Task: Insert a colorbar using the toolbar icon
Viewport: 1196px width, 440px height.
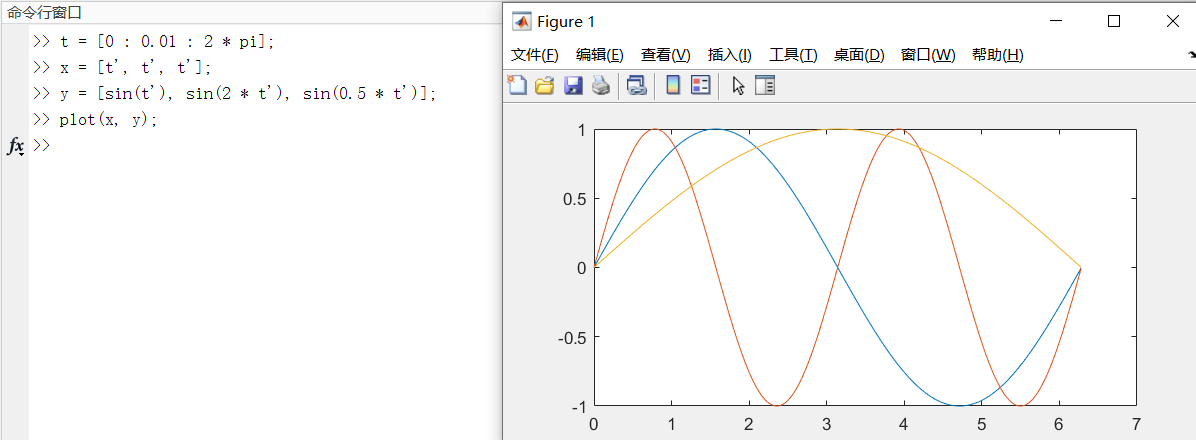Action: point(673,85)
